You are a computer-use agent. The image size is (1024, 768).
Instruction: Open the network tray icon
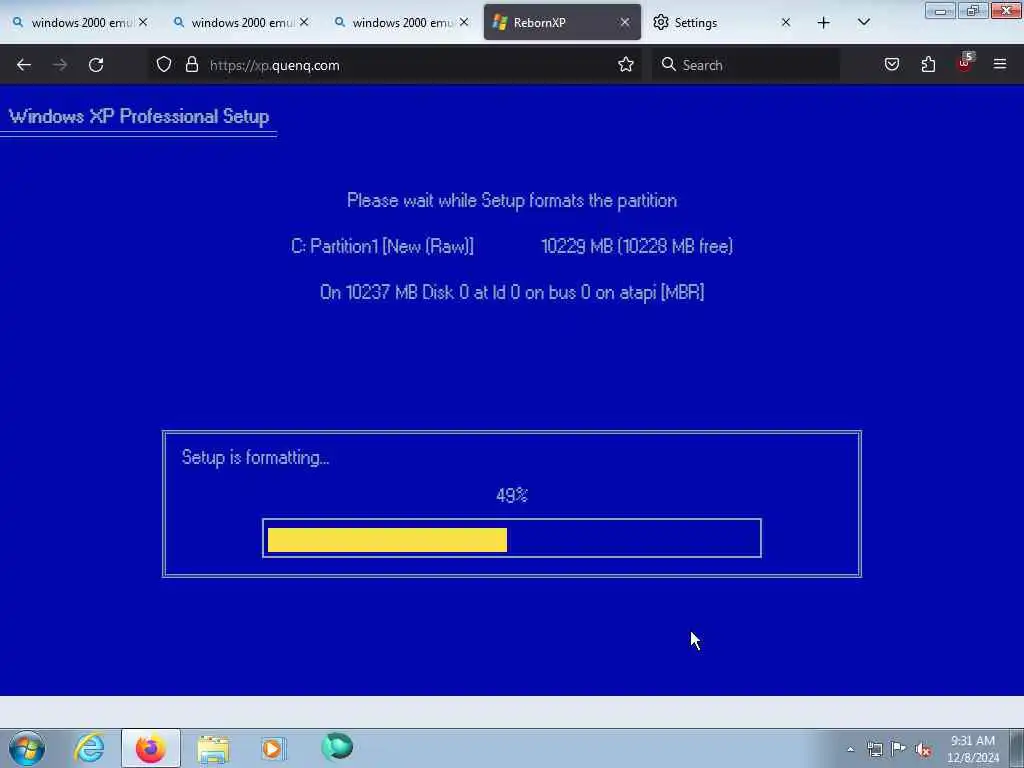(874, 749)
